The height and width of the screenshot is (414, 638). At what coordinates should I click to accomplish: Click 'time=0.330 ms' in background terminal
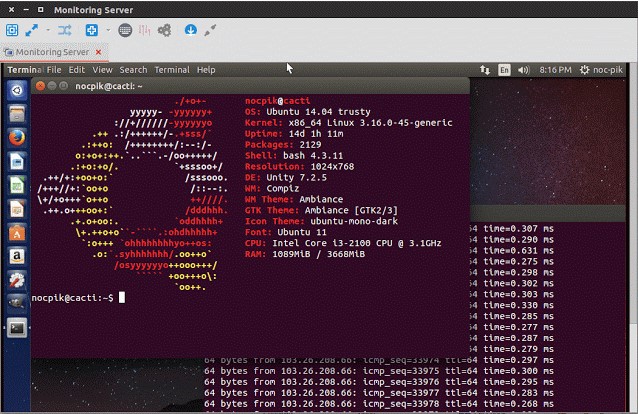(518, 305)
